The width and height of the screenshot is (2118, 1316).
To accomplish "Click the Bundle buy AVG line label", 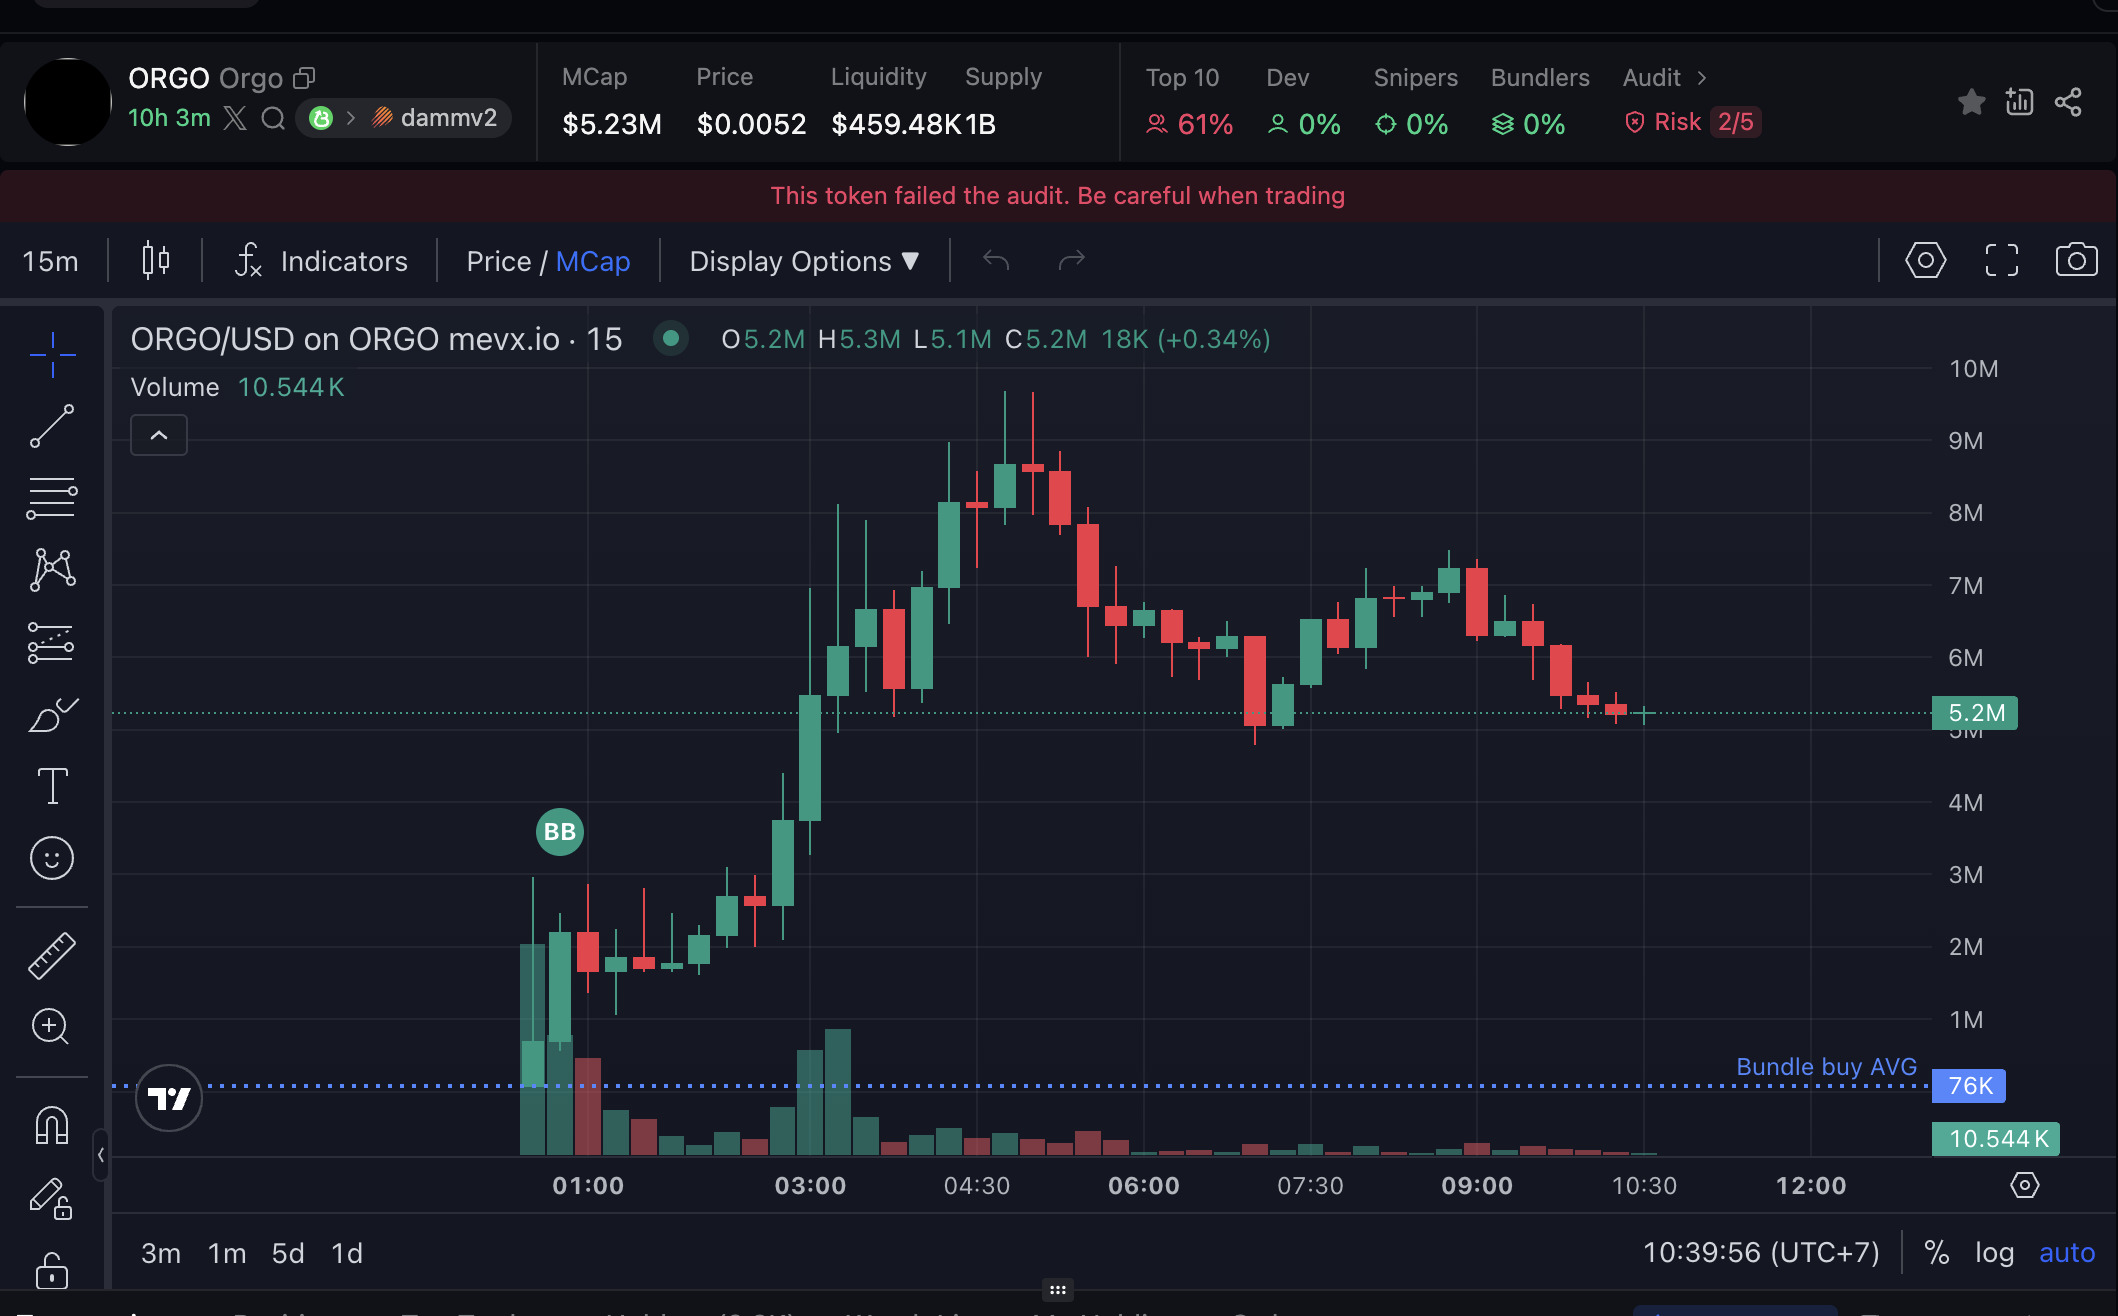I will pyautogui.click(x=1826, y=1067).
